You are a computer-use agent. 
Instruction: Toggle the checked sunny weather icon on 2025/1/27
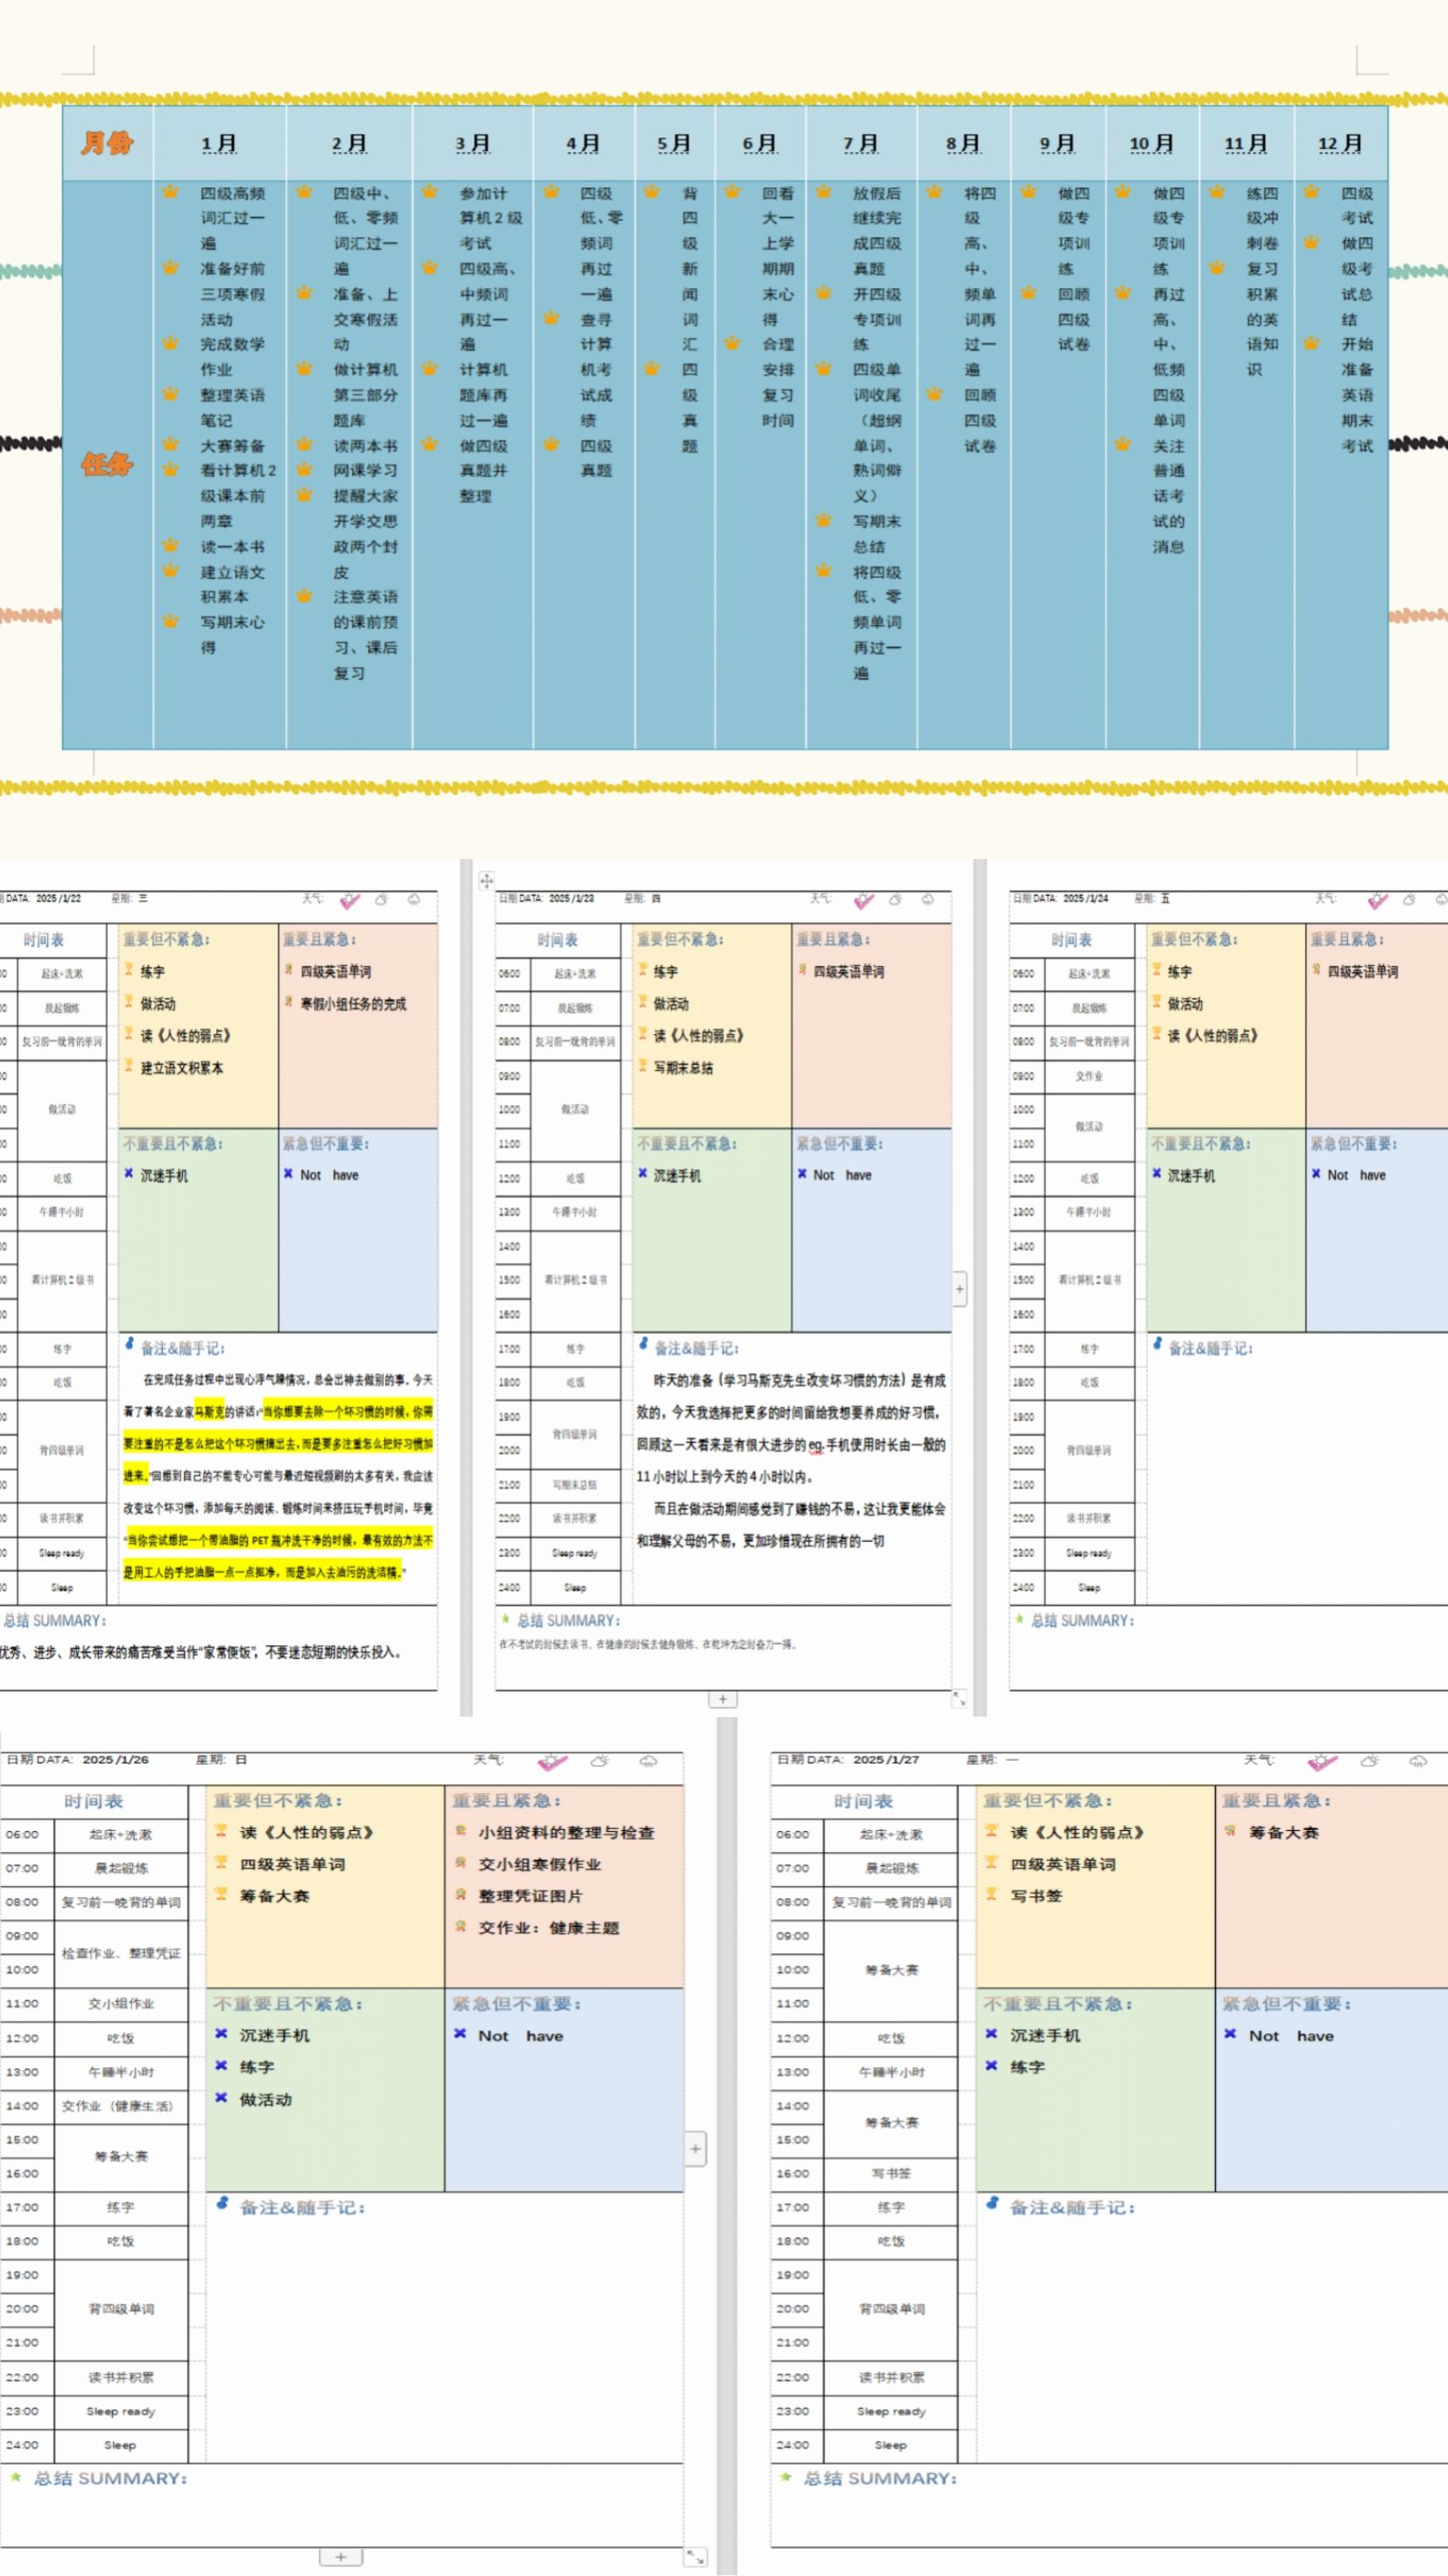(x=1322, y=1761)
